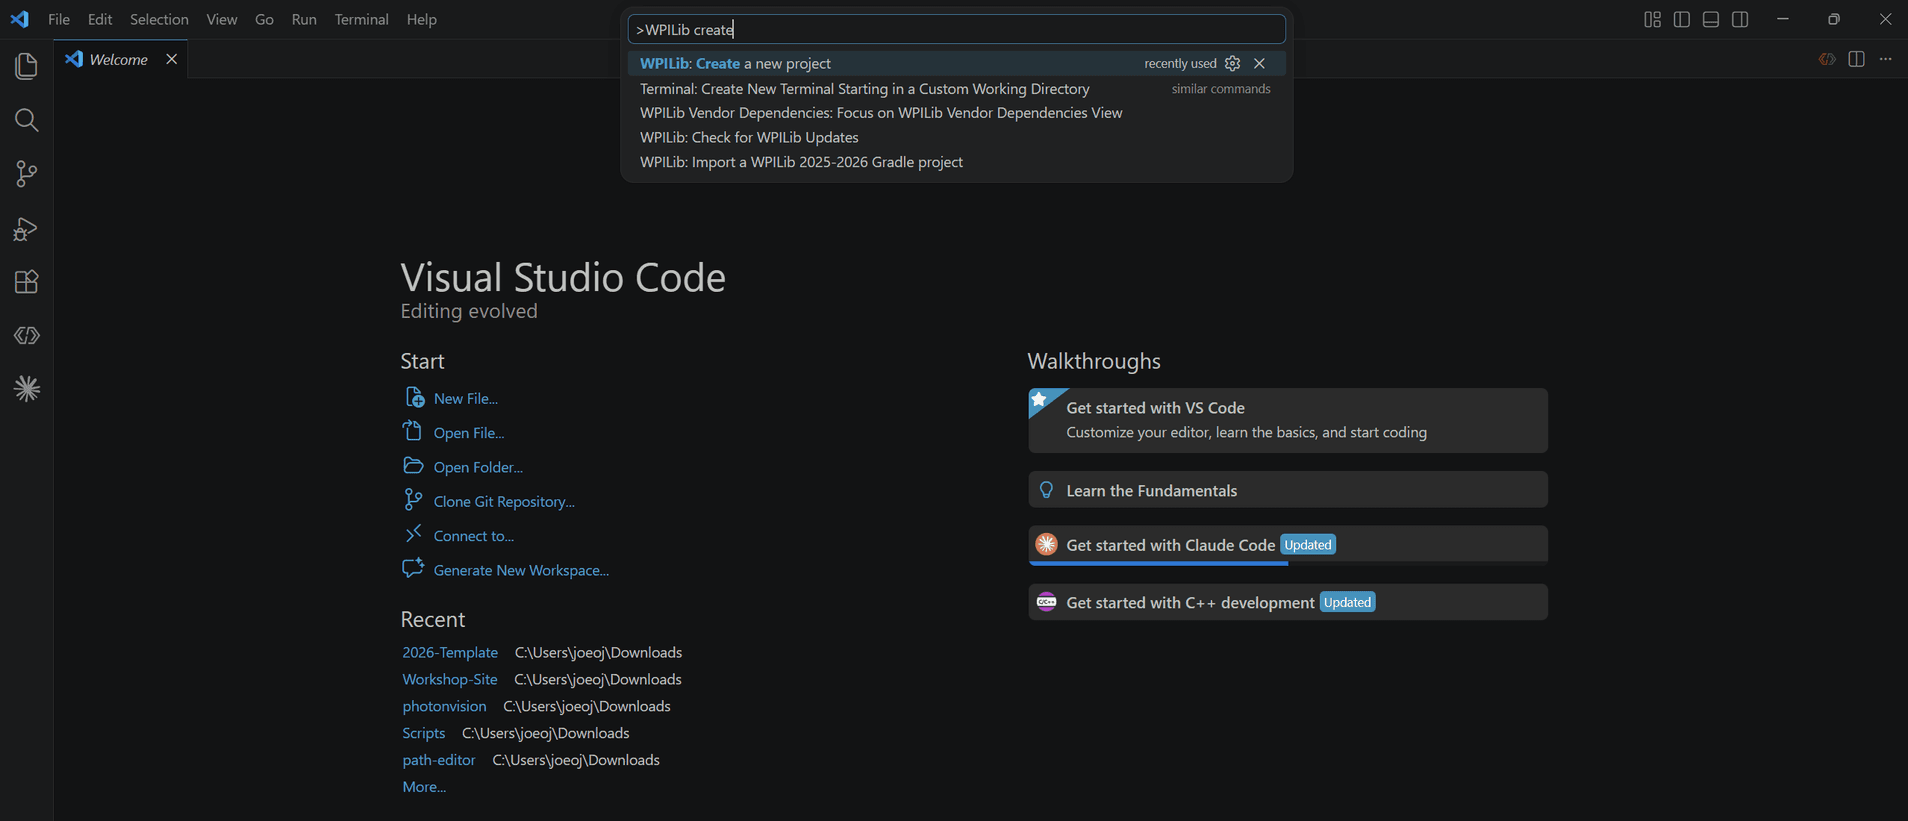
Task: Open the Run and Debug view
Action: pyautogui.click(x=27, y=229)
